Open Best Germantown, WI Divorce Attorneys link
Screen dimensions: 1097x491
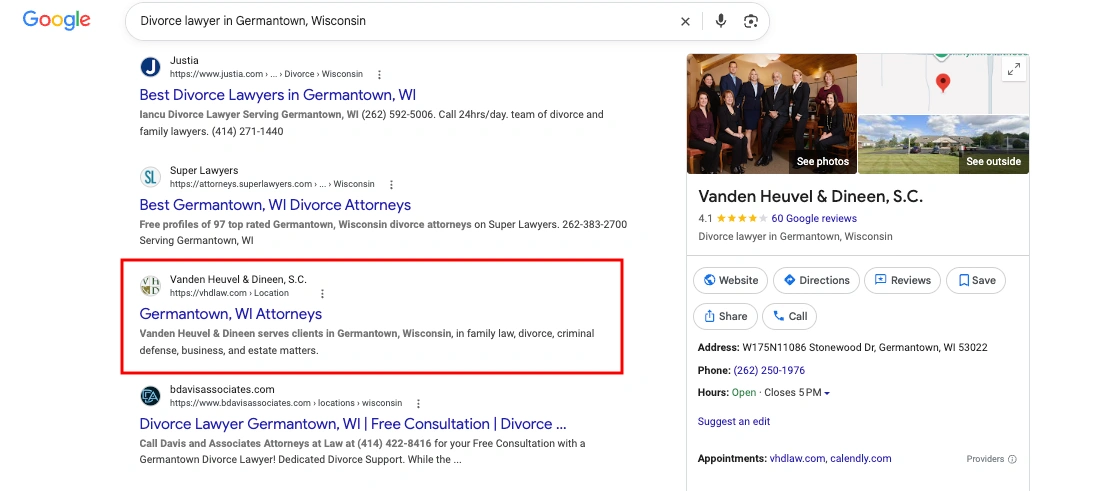[x=275, y=205]
